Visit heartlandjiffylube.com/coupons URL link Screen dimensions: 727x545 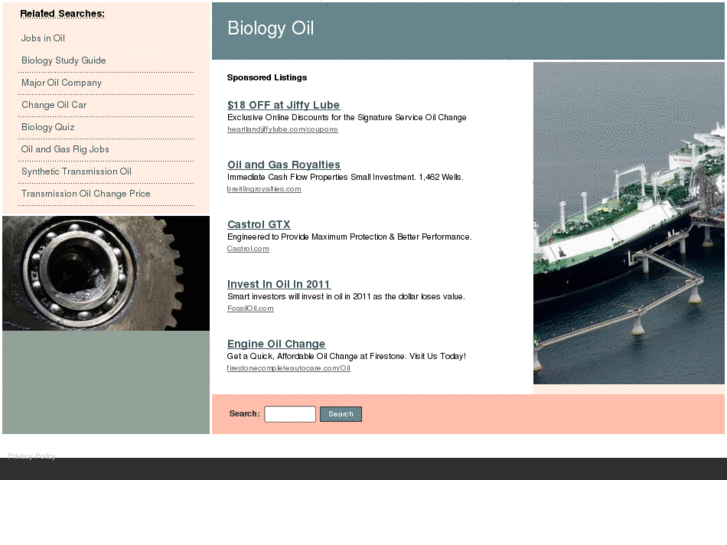coord(282,129)
